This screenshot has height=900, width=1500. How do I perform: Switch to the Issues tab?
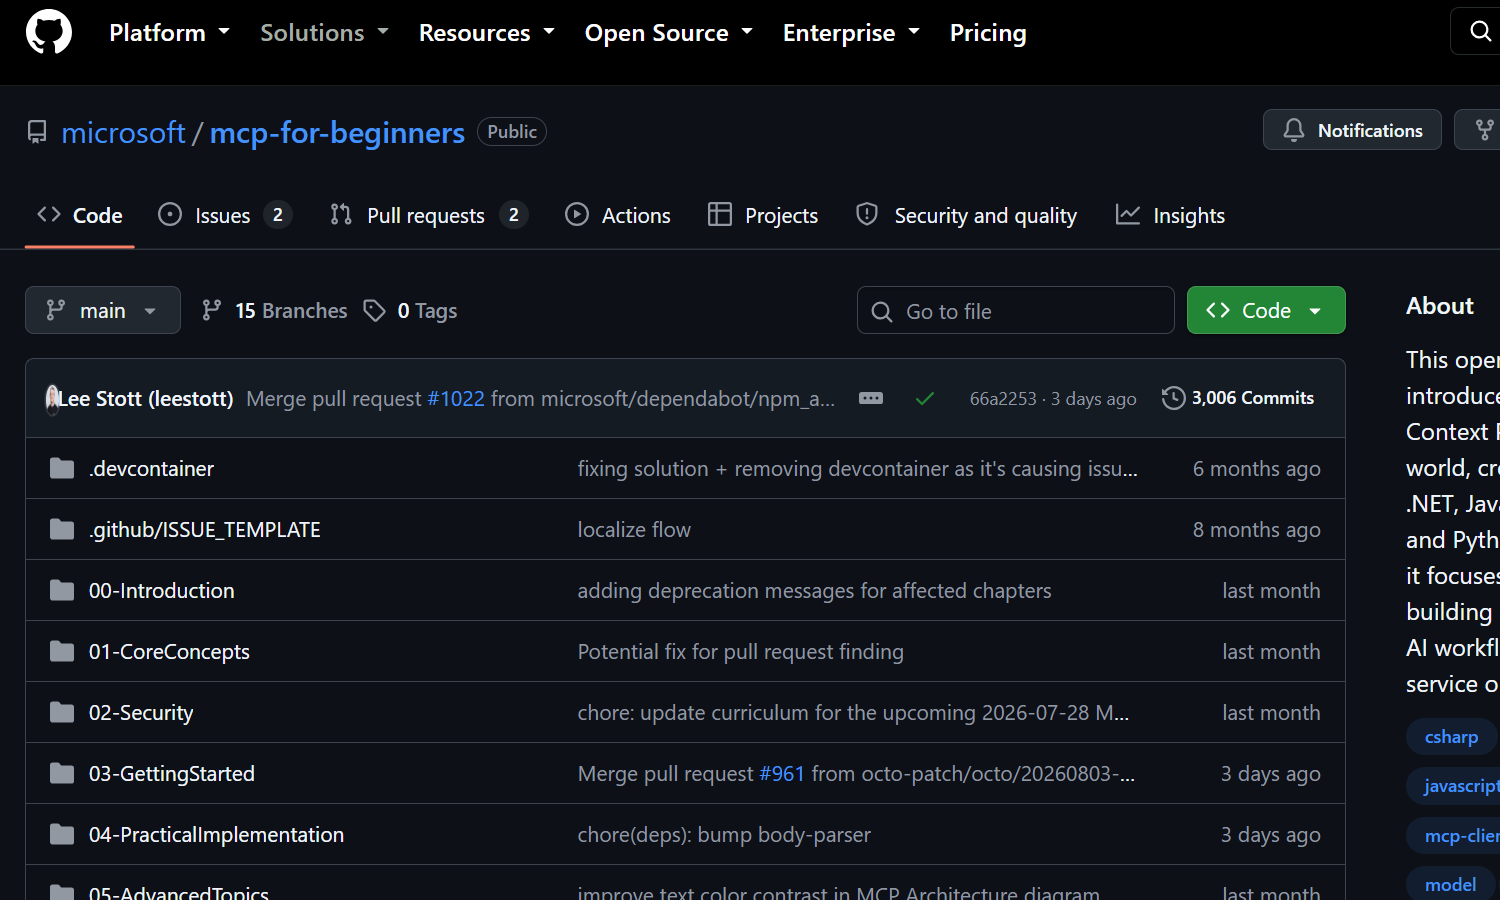coord(224,215)
